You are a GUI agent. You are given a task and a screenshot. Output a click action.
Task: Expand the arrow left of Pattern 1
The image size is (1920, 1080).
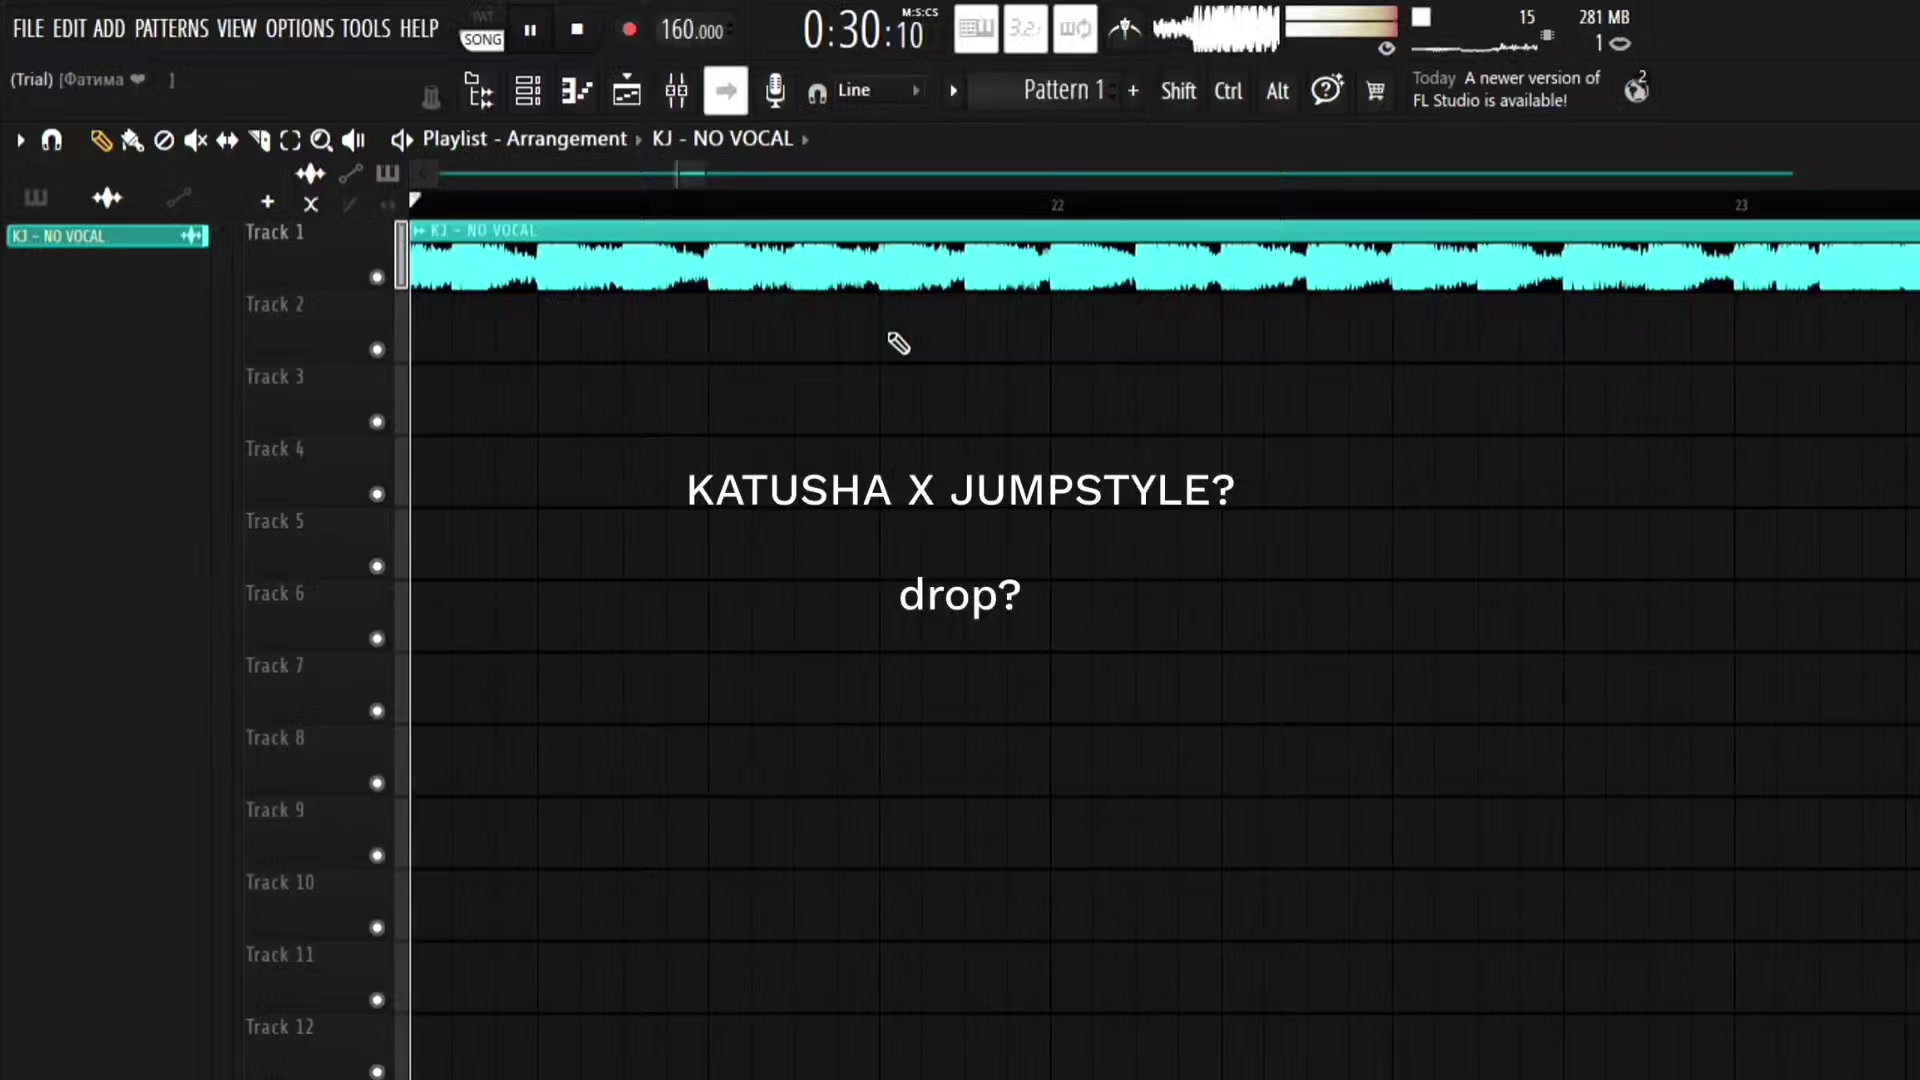tap(953, 91)
